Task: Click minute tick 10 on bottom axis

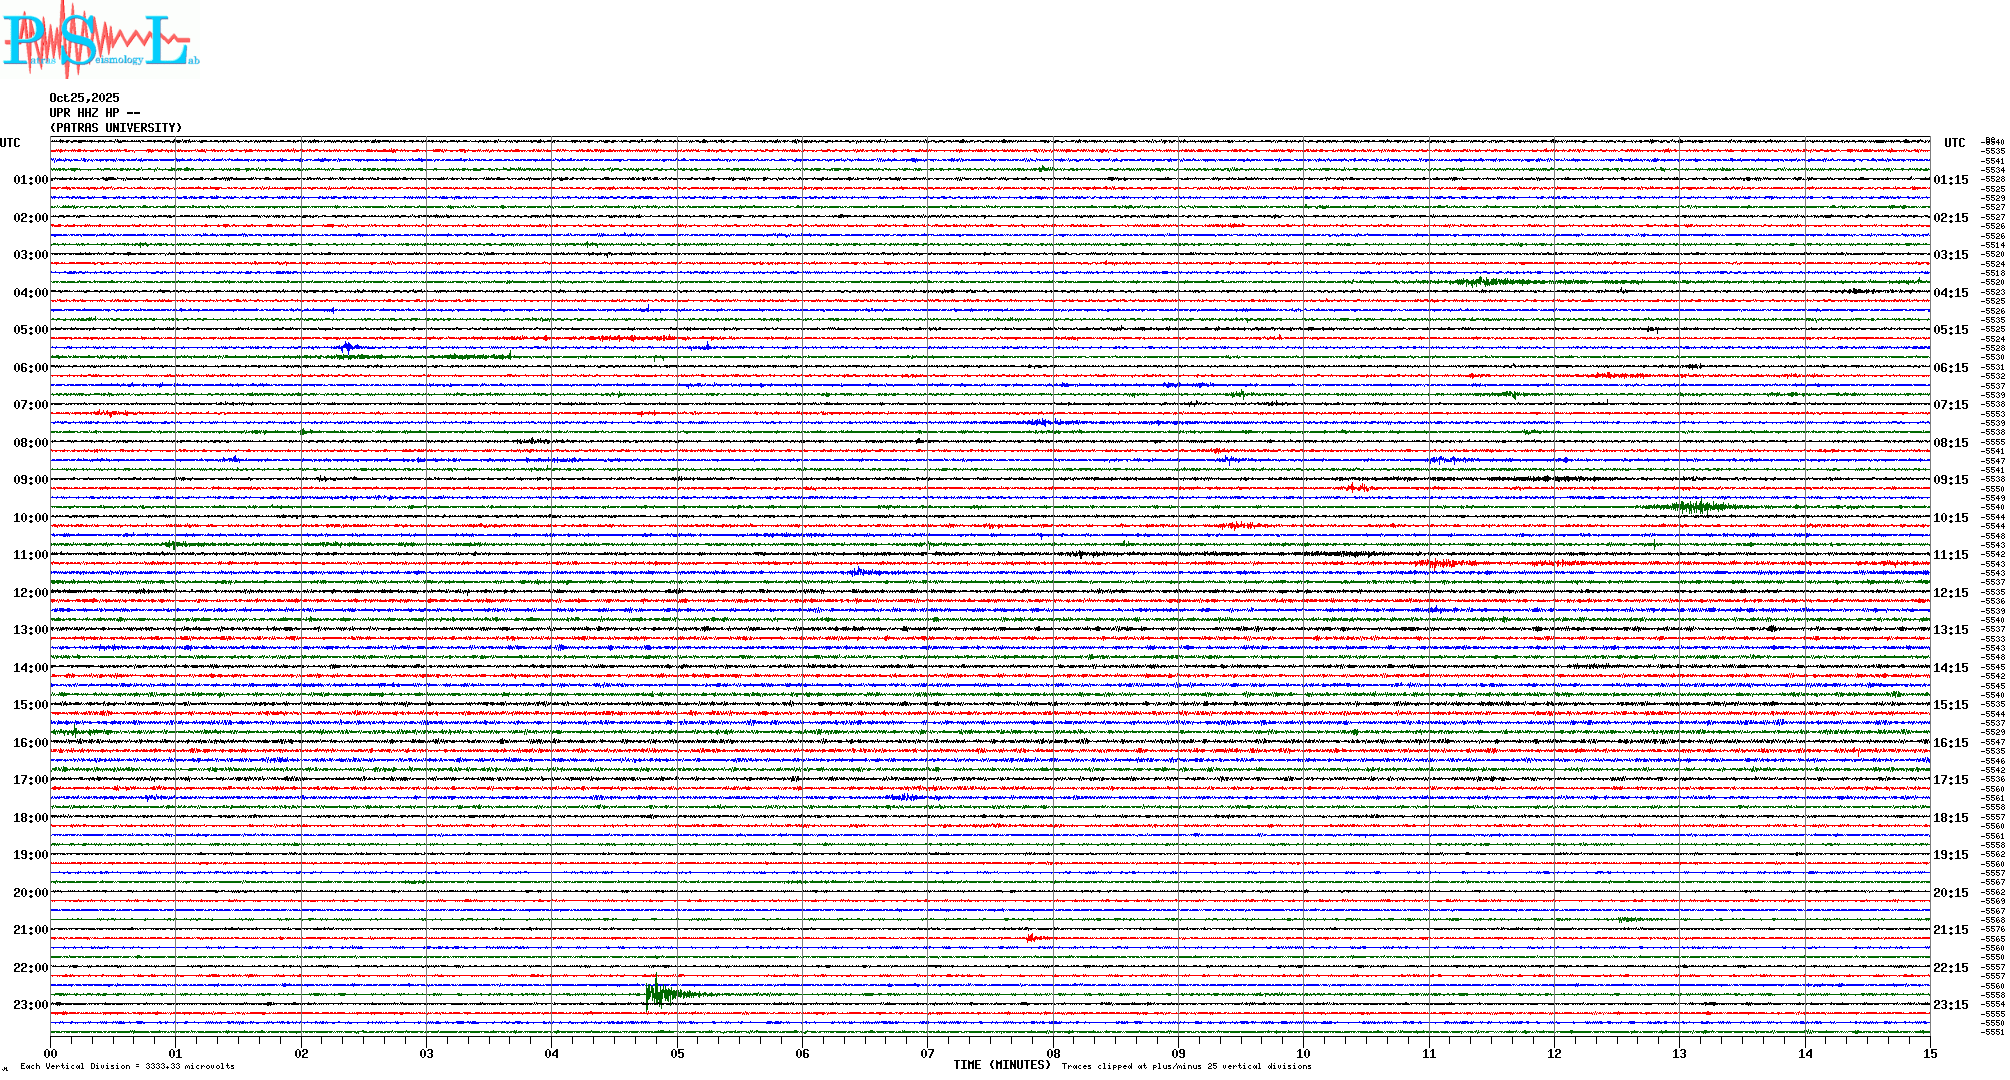Action: point(1303,1053)
